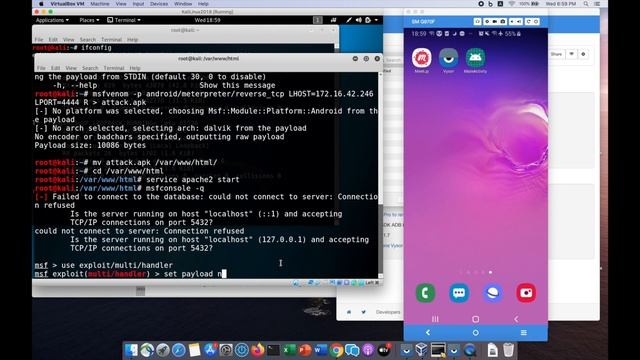Click Vysor home circle in blue bar
640x360 pixels.
click(476, 333)
